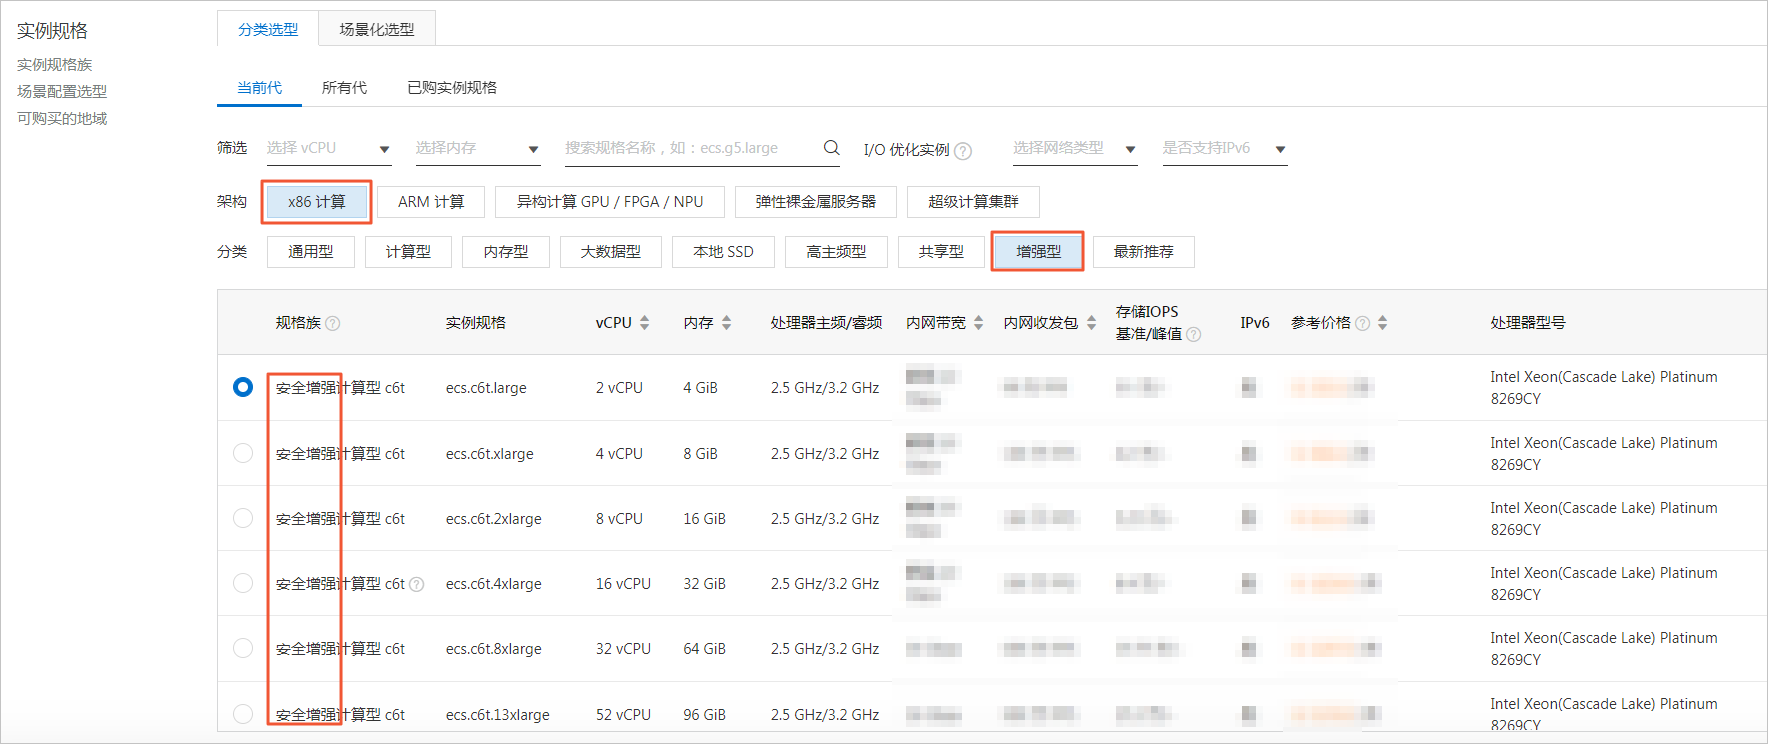Select 异构计算 GPU / FPGA / NPU
The image size is (1768, 744).
pos(610,202)
